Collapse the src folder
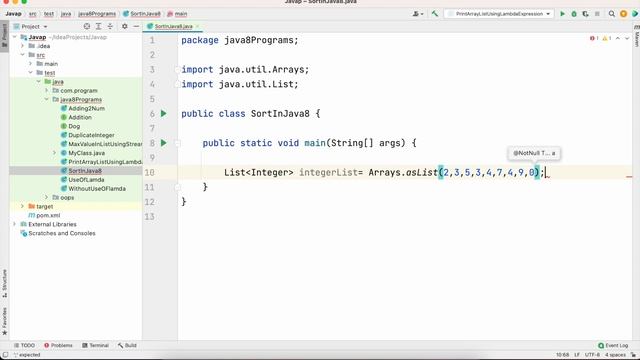 pyautogui.click(x=22, y=55)
